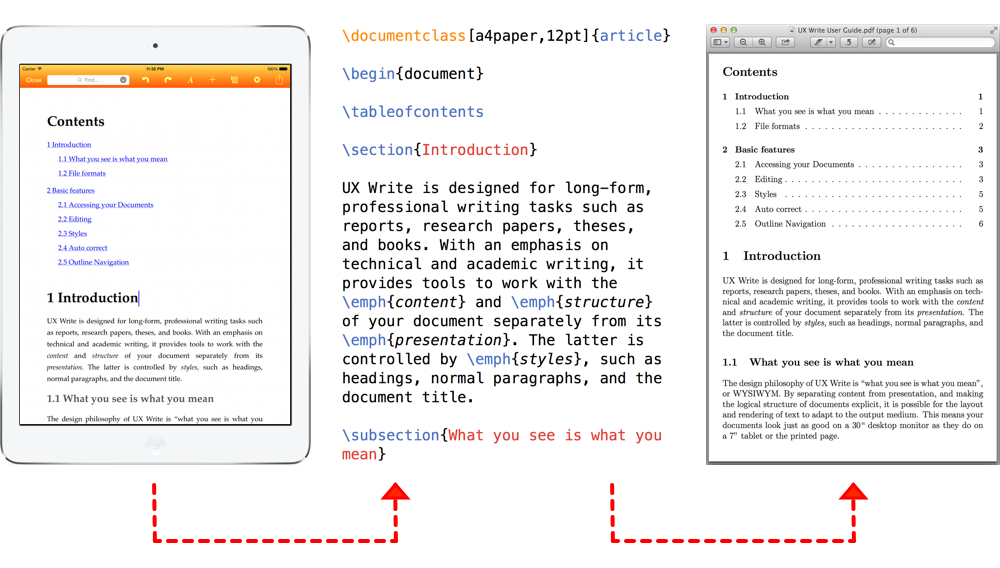
Task: Open the Find options dropdown arrow
Action: (x=123, y=80)
